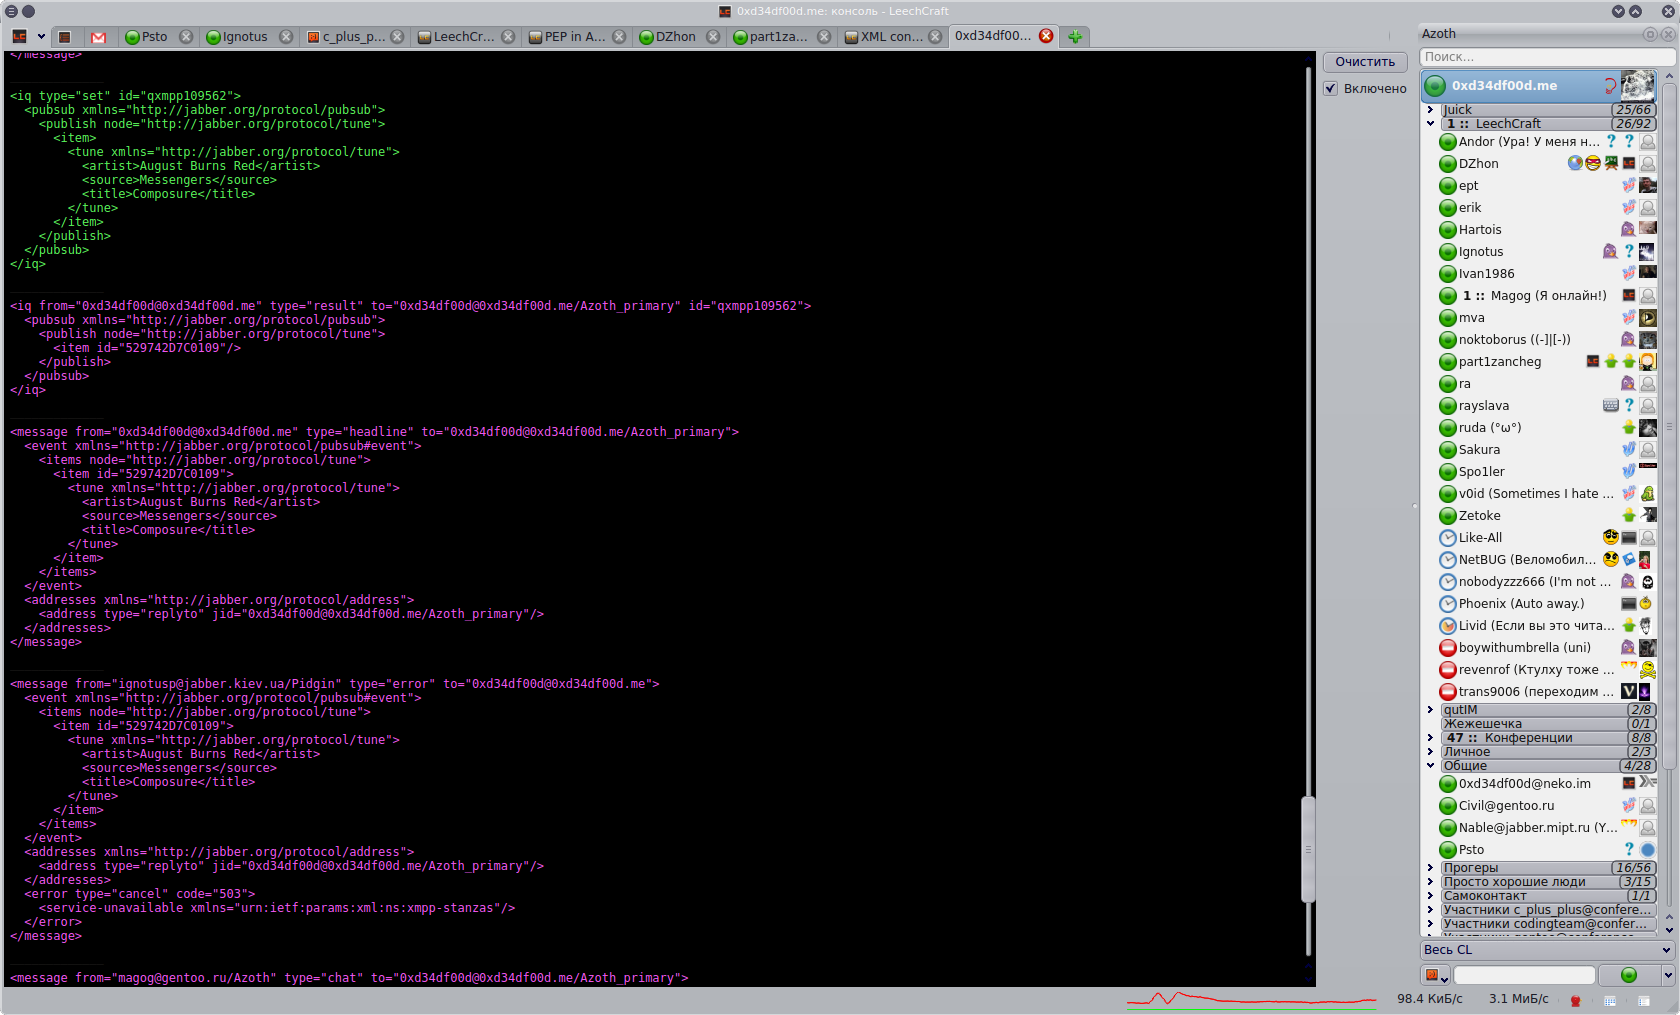Focus the Поиск search field in Azoth
Image resolution: width=1680 pixels, height=1015 pixels.
coord(1546,57)
